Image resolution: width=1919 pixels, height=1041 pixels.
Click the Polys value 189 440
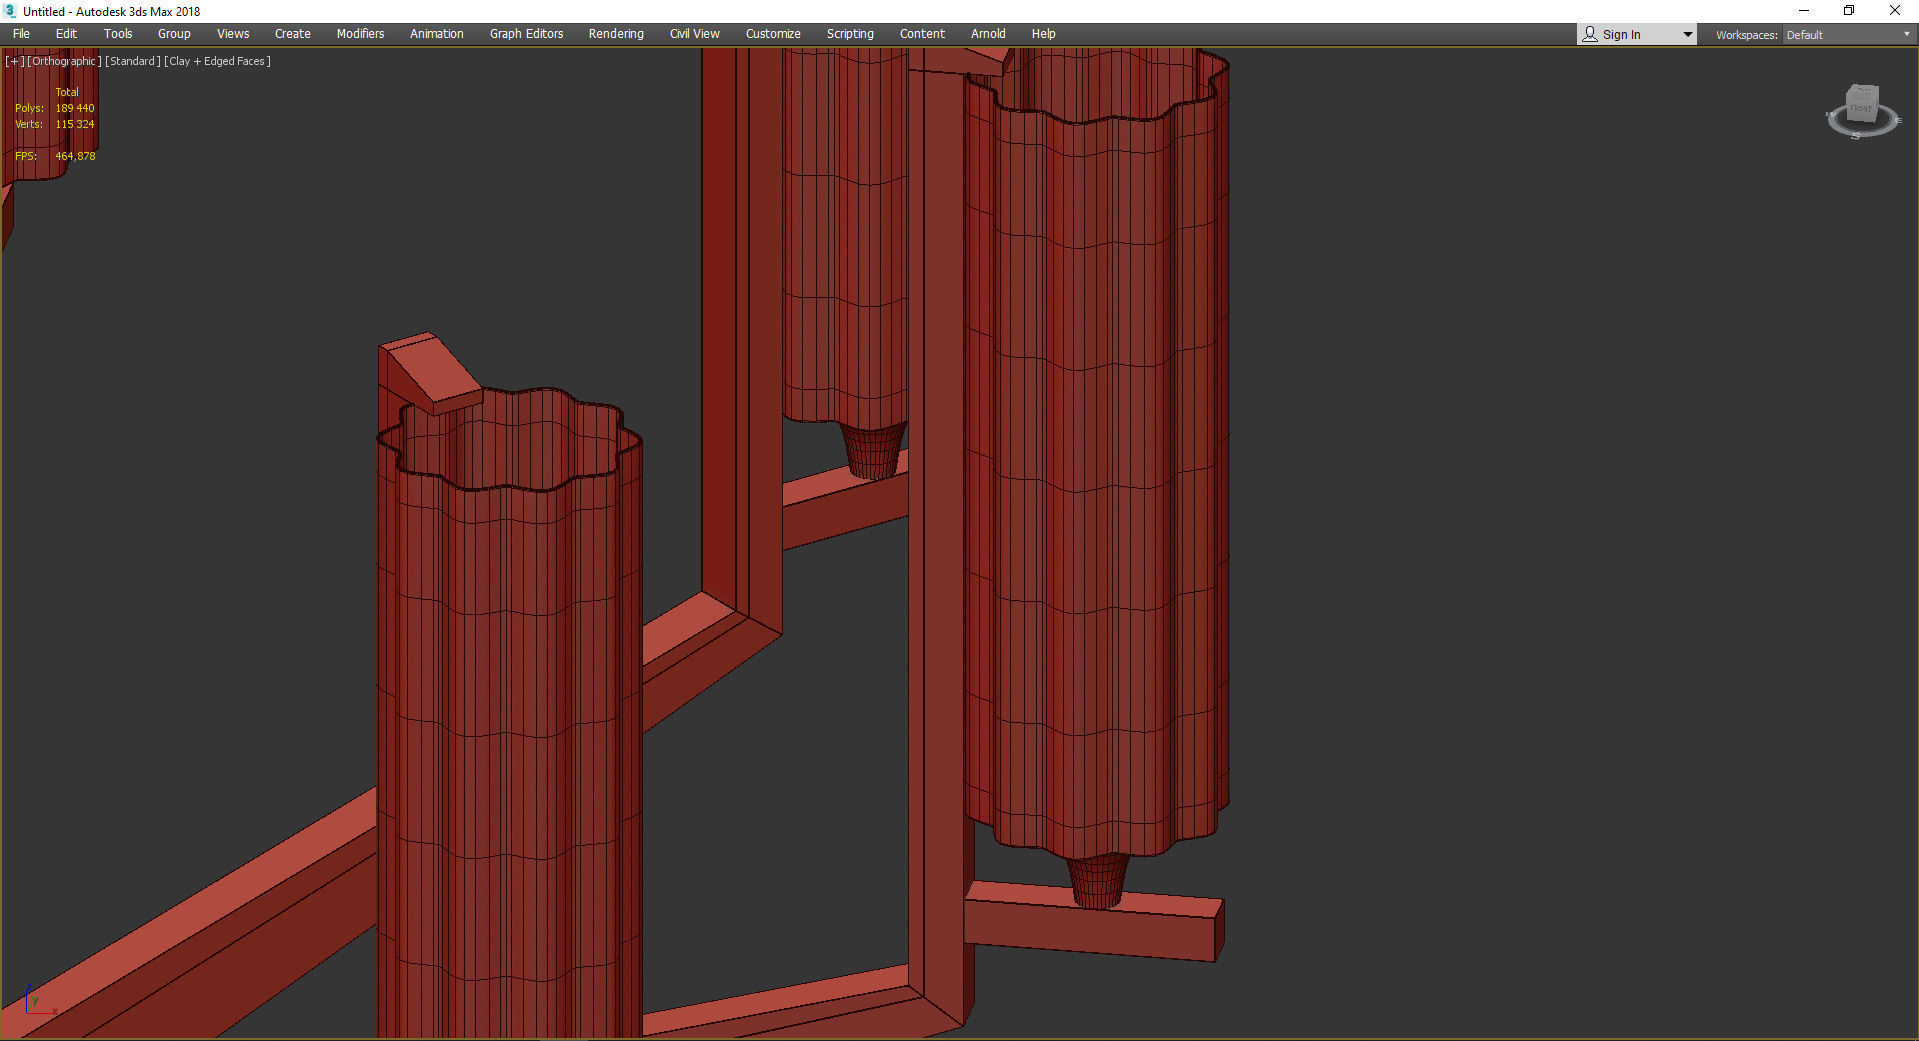(x=75, y=108)
